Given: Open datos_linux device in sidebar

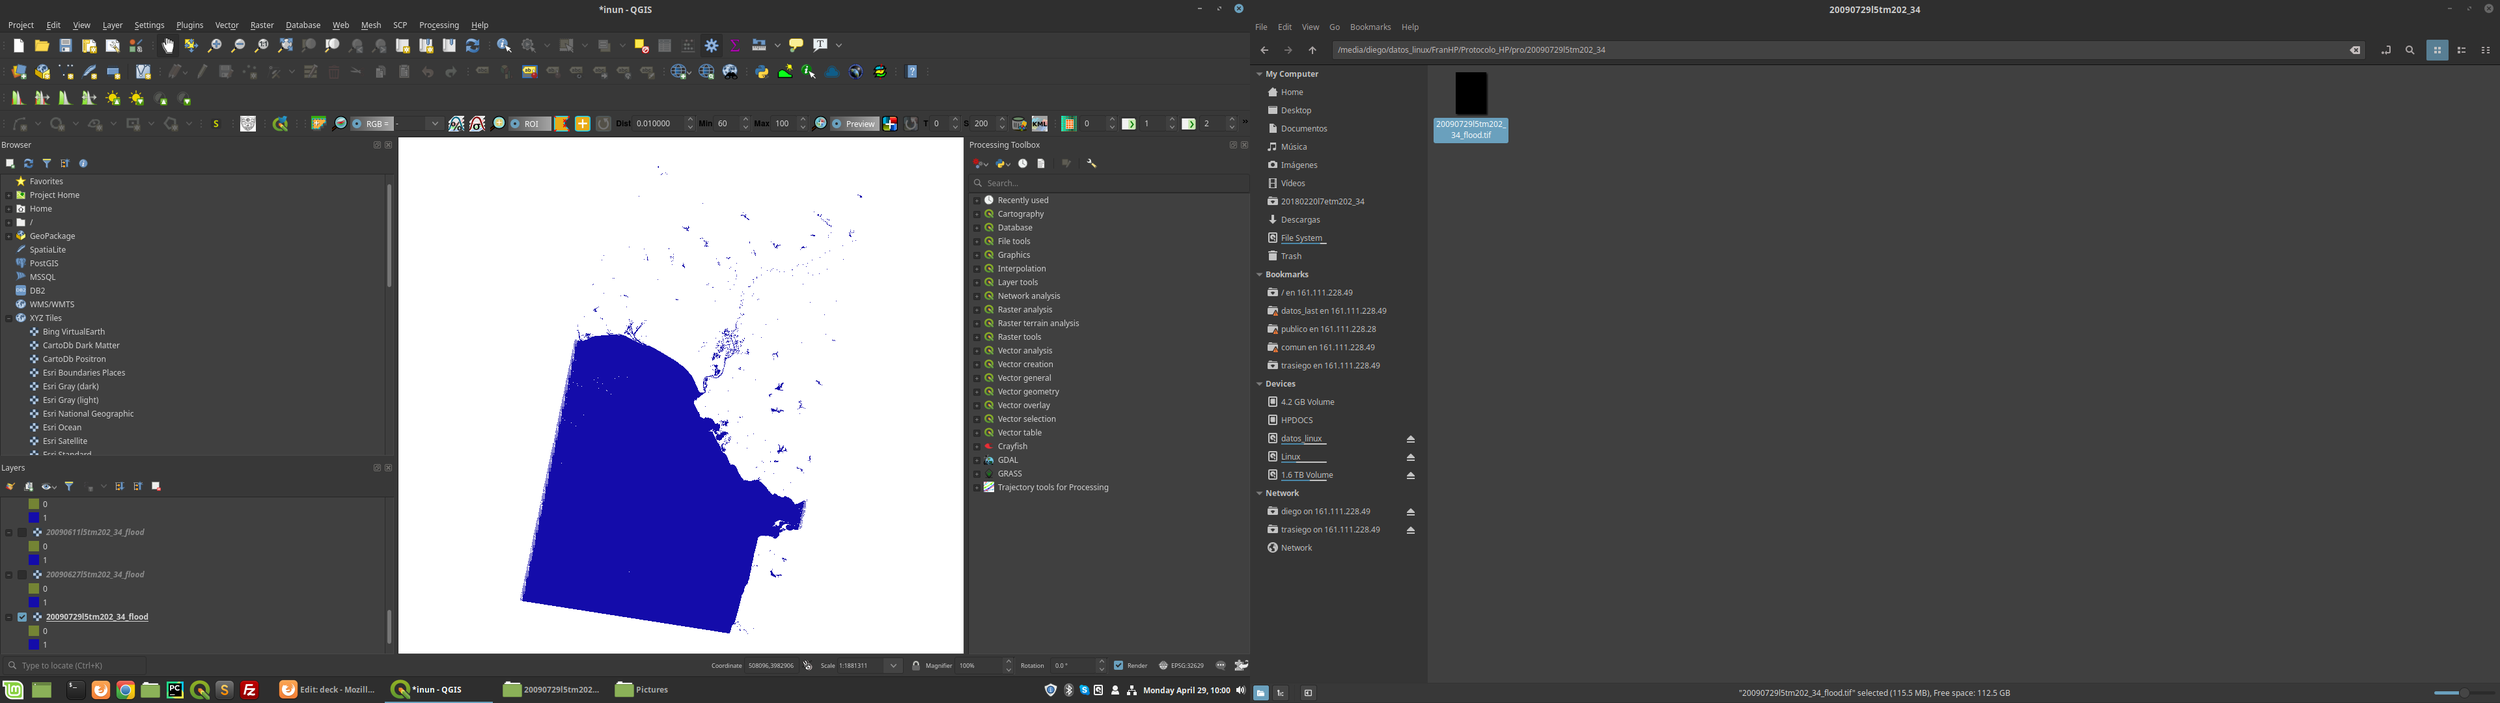Looking at the screenshot, I should tap(1301, 438).
